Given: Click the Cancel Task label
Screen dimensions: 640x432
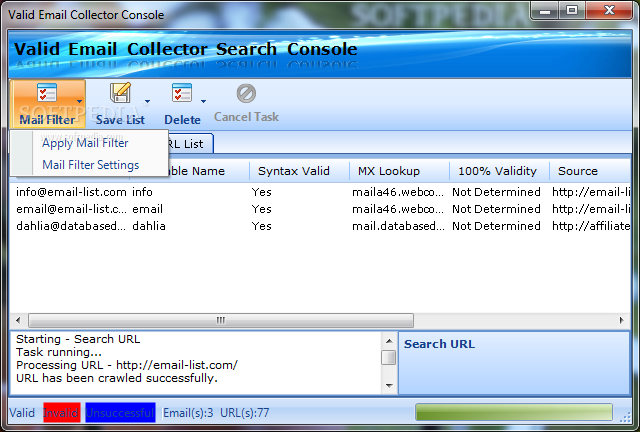Looking at the screenshot, I should point(246,117).
